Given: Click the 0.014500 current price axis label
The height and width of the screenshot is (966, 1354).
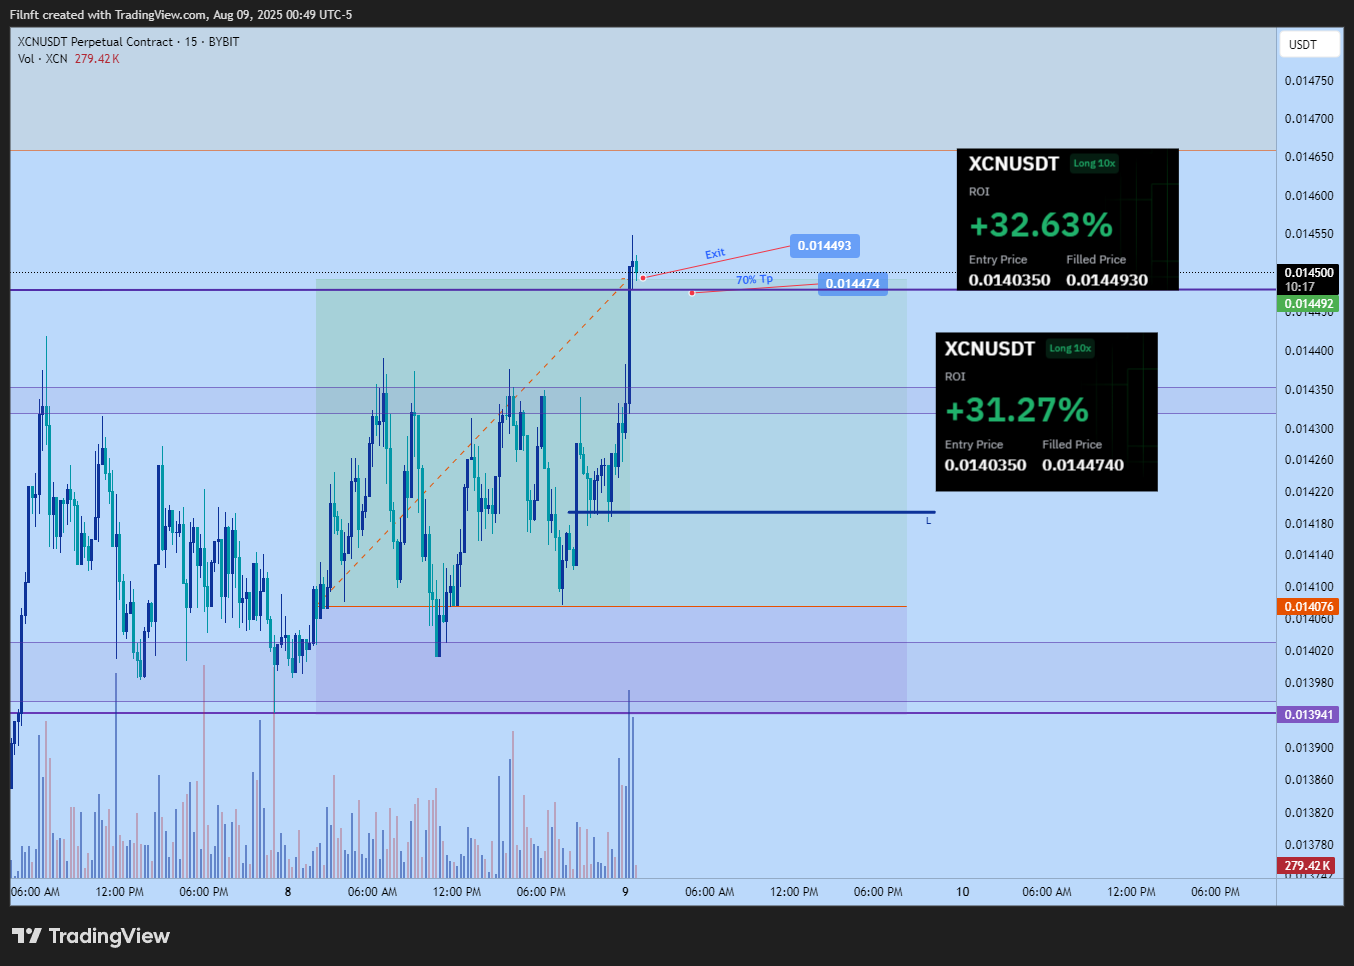Looking at the screenshot, I should 1309,279.
